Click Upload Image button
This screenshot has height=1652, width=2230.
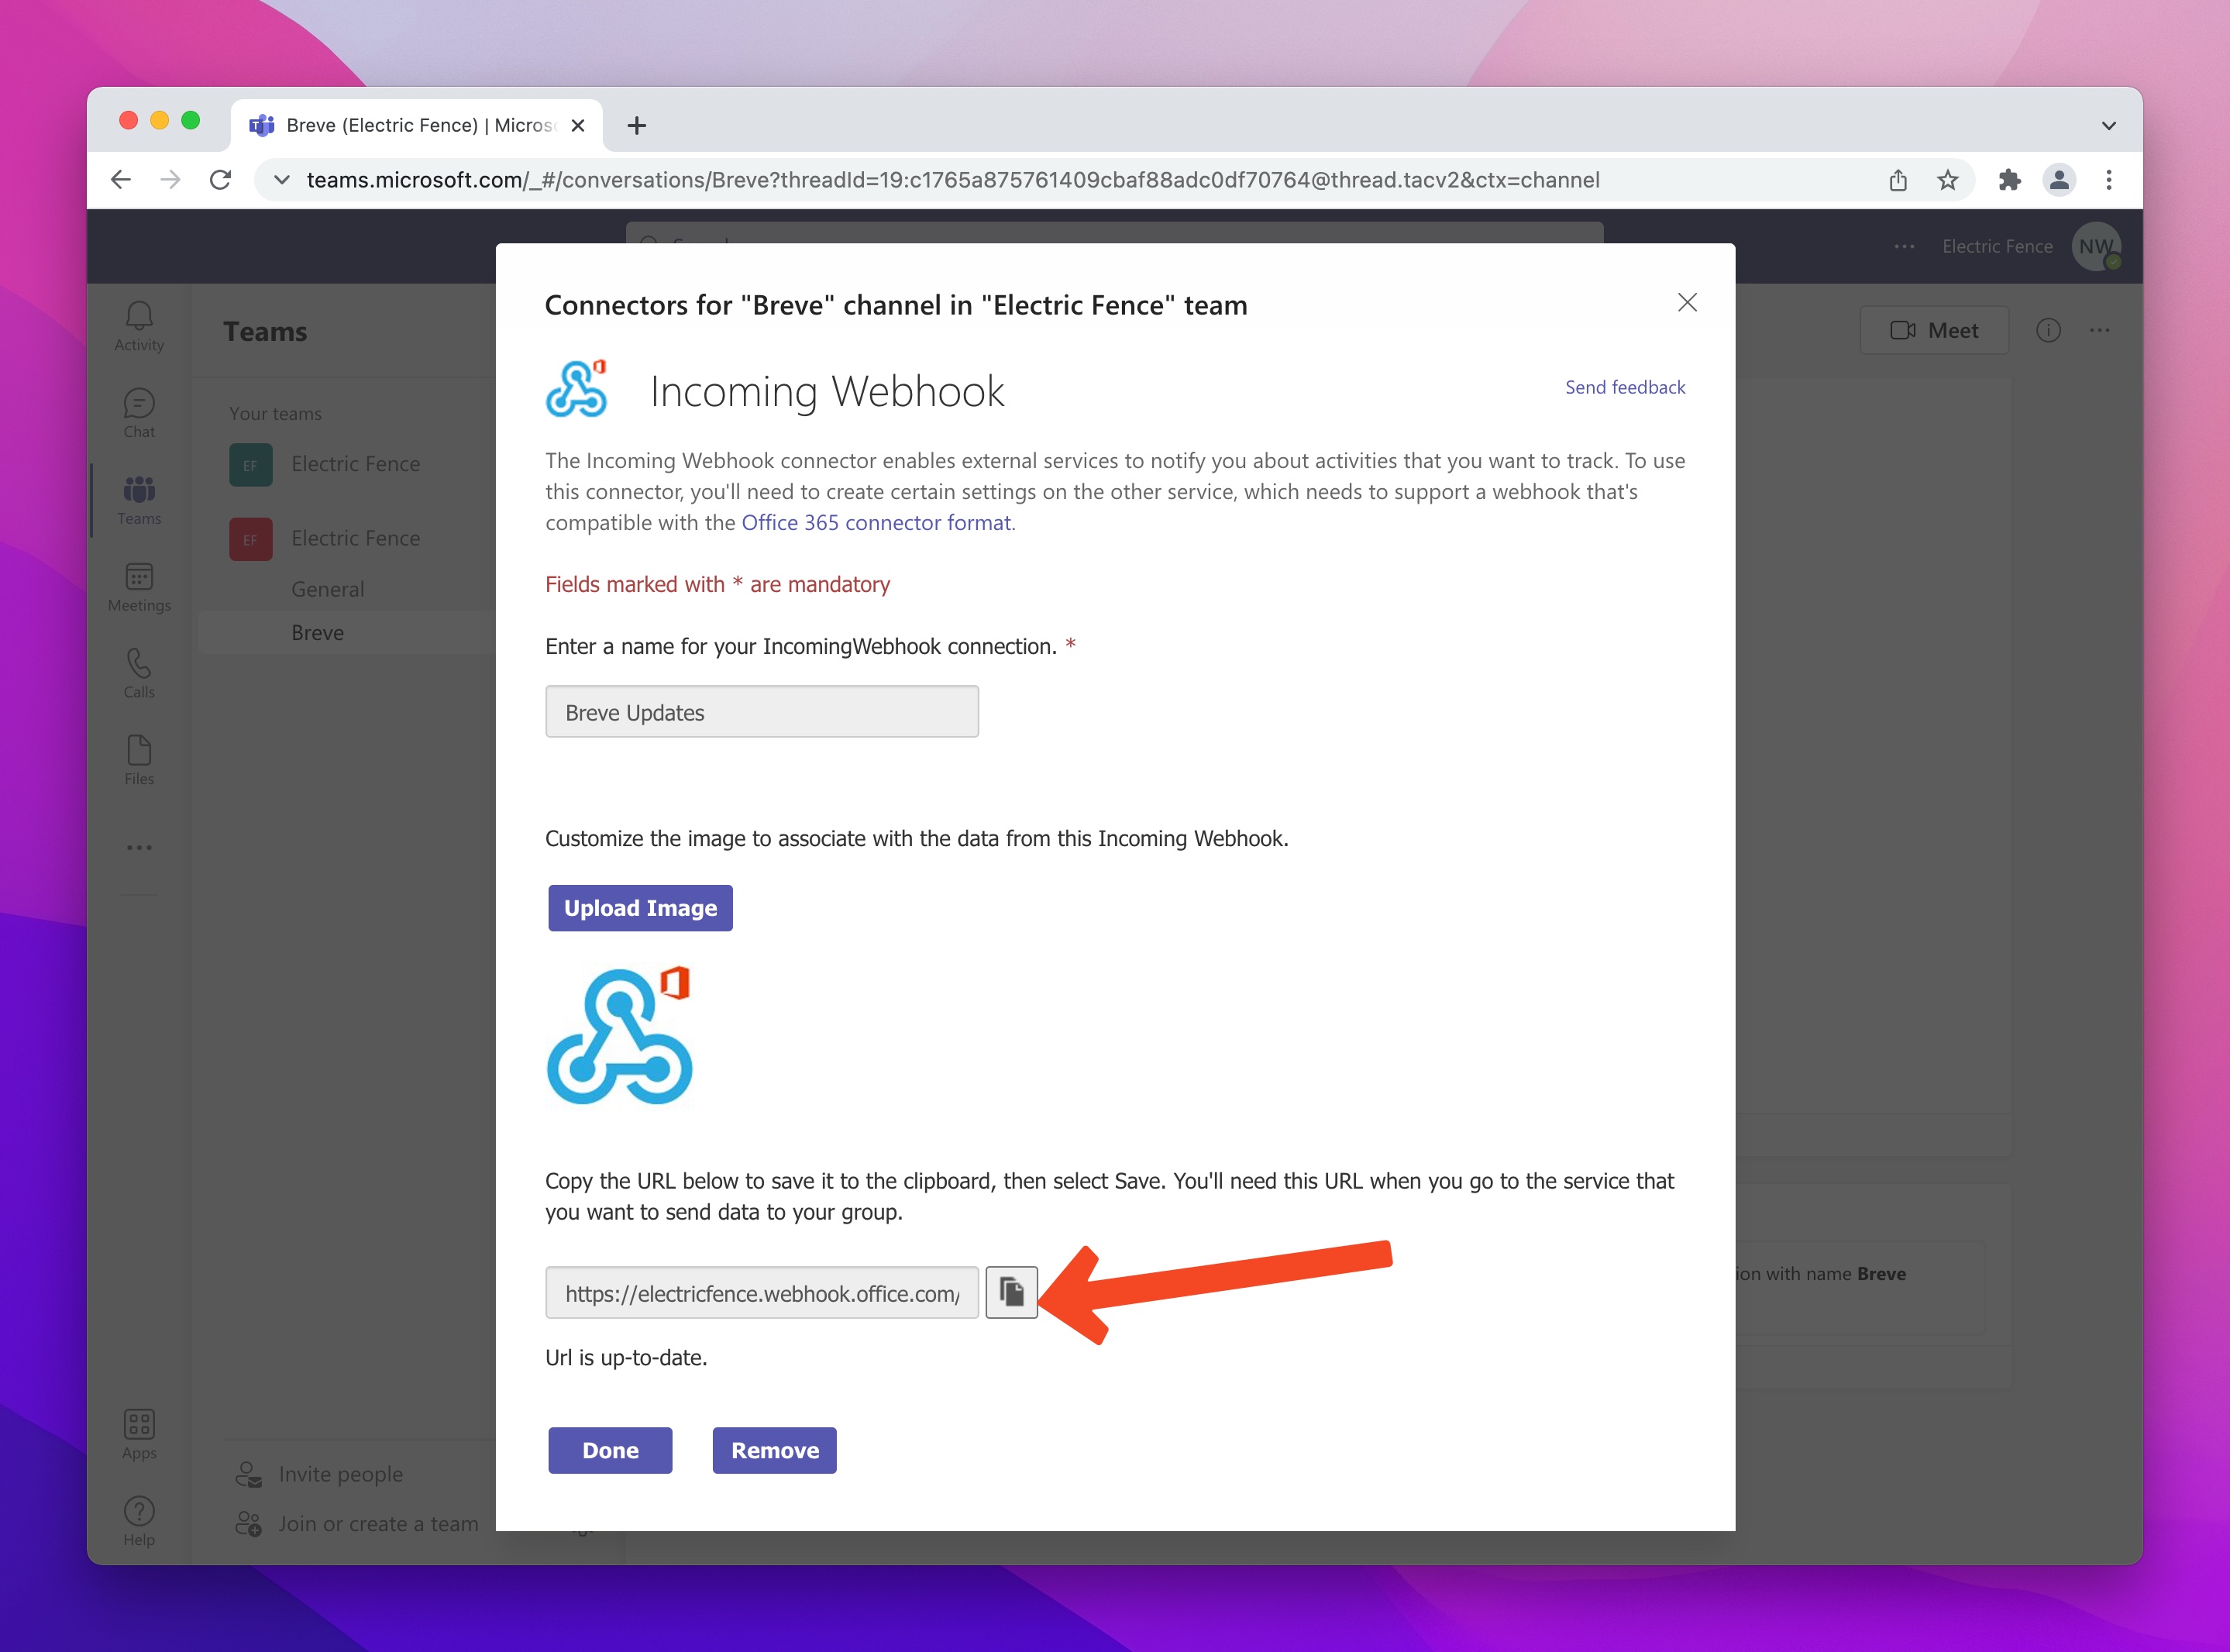[x=640, y=908]
